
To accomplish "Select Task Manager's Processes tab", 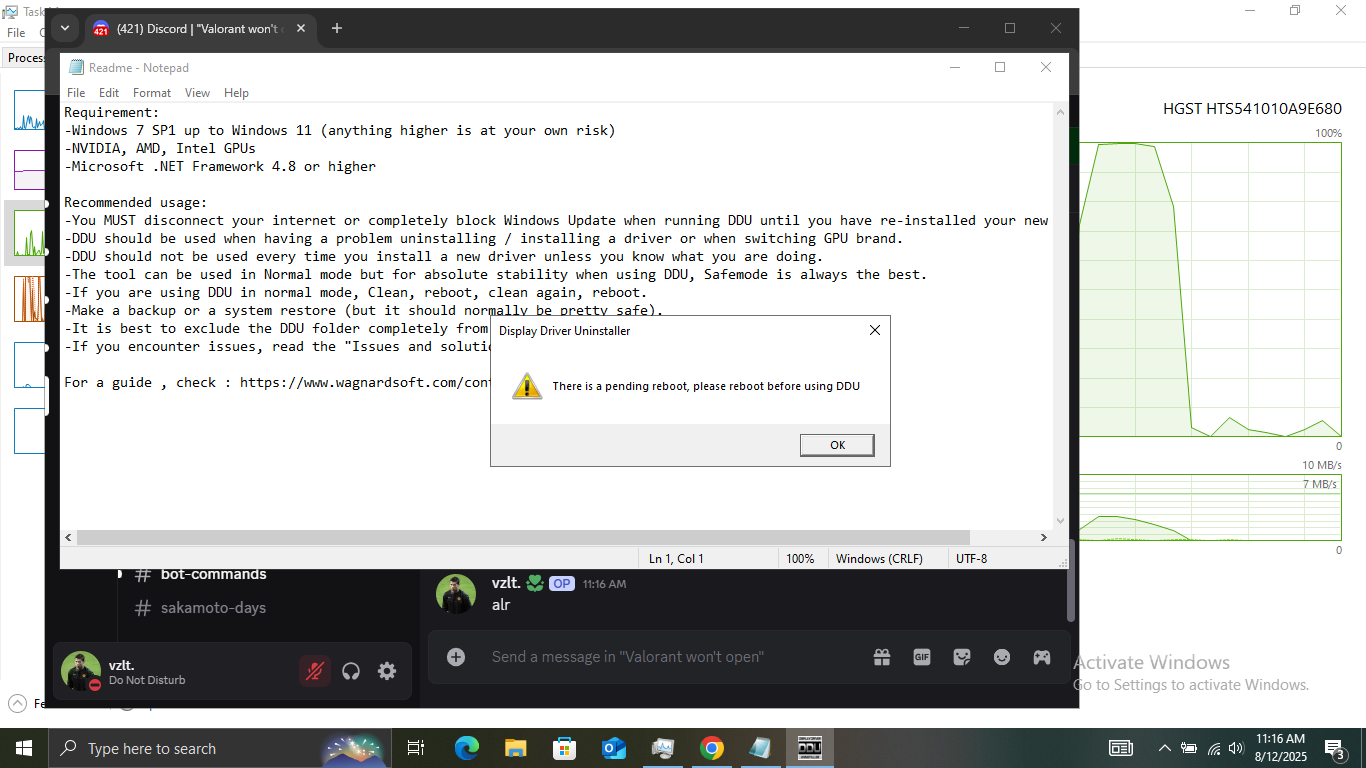I will coord(24,58).
